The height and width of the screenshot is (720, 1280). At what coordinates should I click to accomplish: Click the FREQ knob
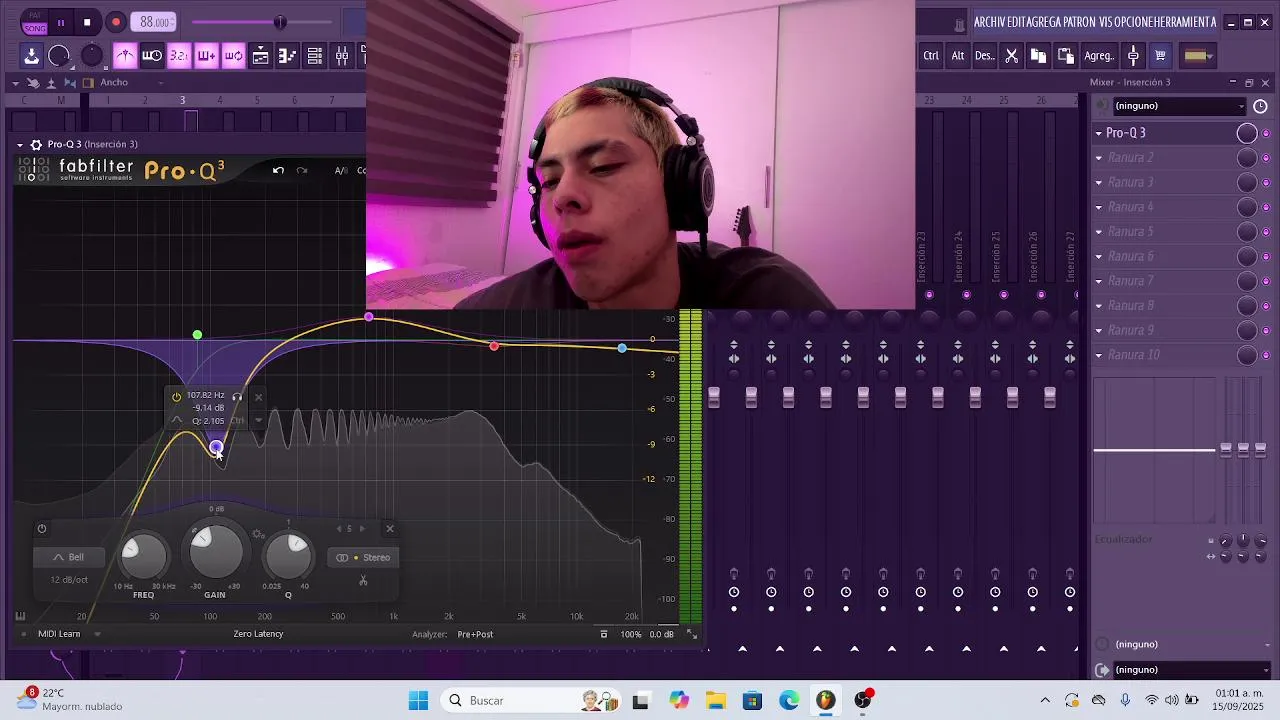[x=144, y=556]
